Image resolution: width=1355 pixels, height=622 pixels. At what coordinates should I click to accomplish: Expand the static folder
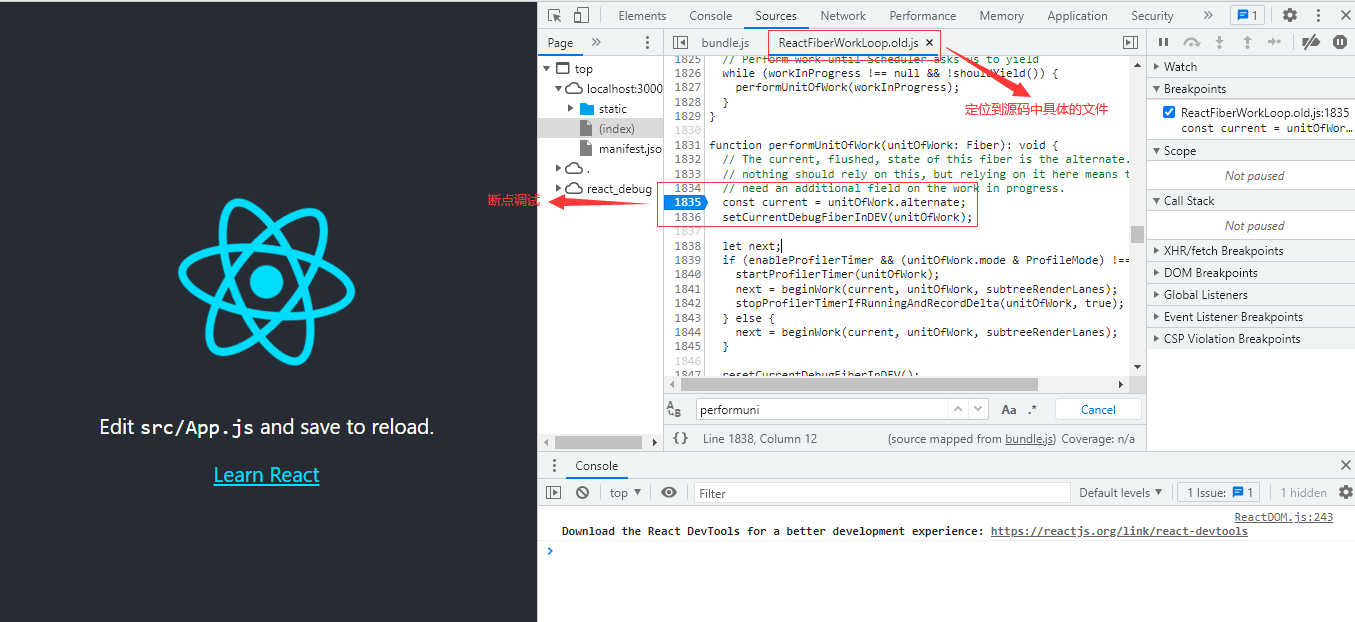[x=571, y=108]
